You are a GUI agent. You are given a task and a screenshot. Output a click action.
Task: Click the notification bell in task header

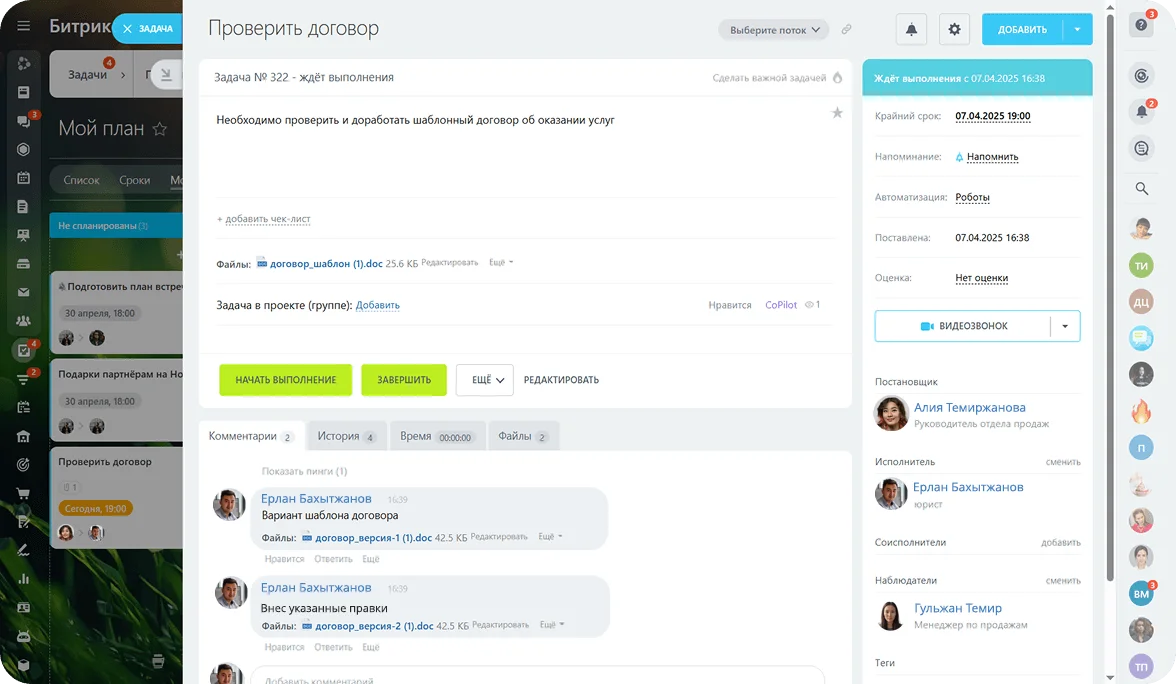[911, 29]
